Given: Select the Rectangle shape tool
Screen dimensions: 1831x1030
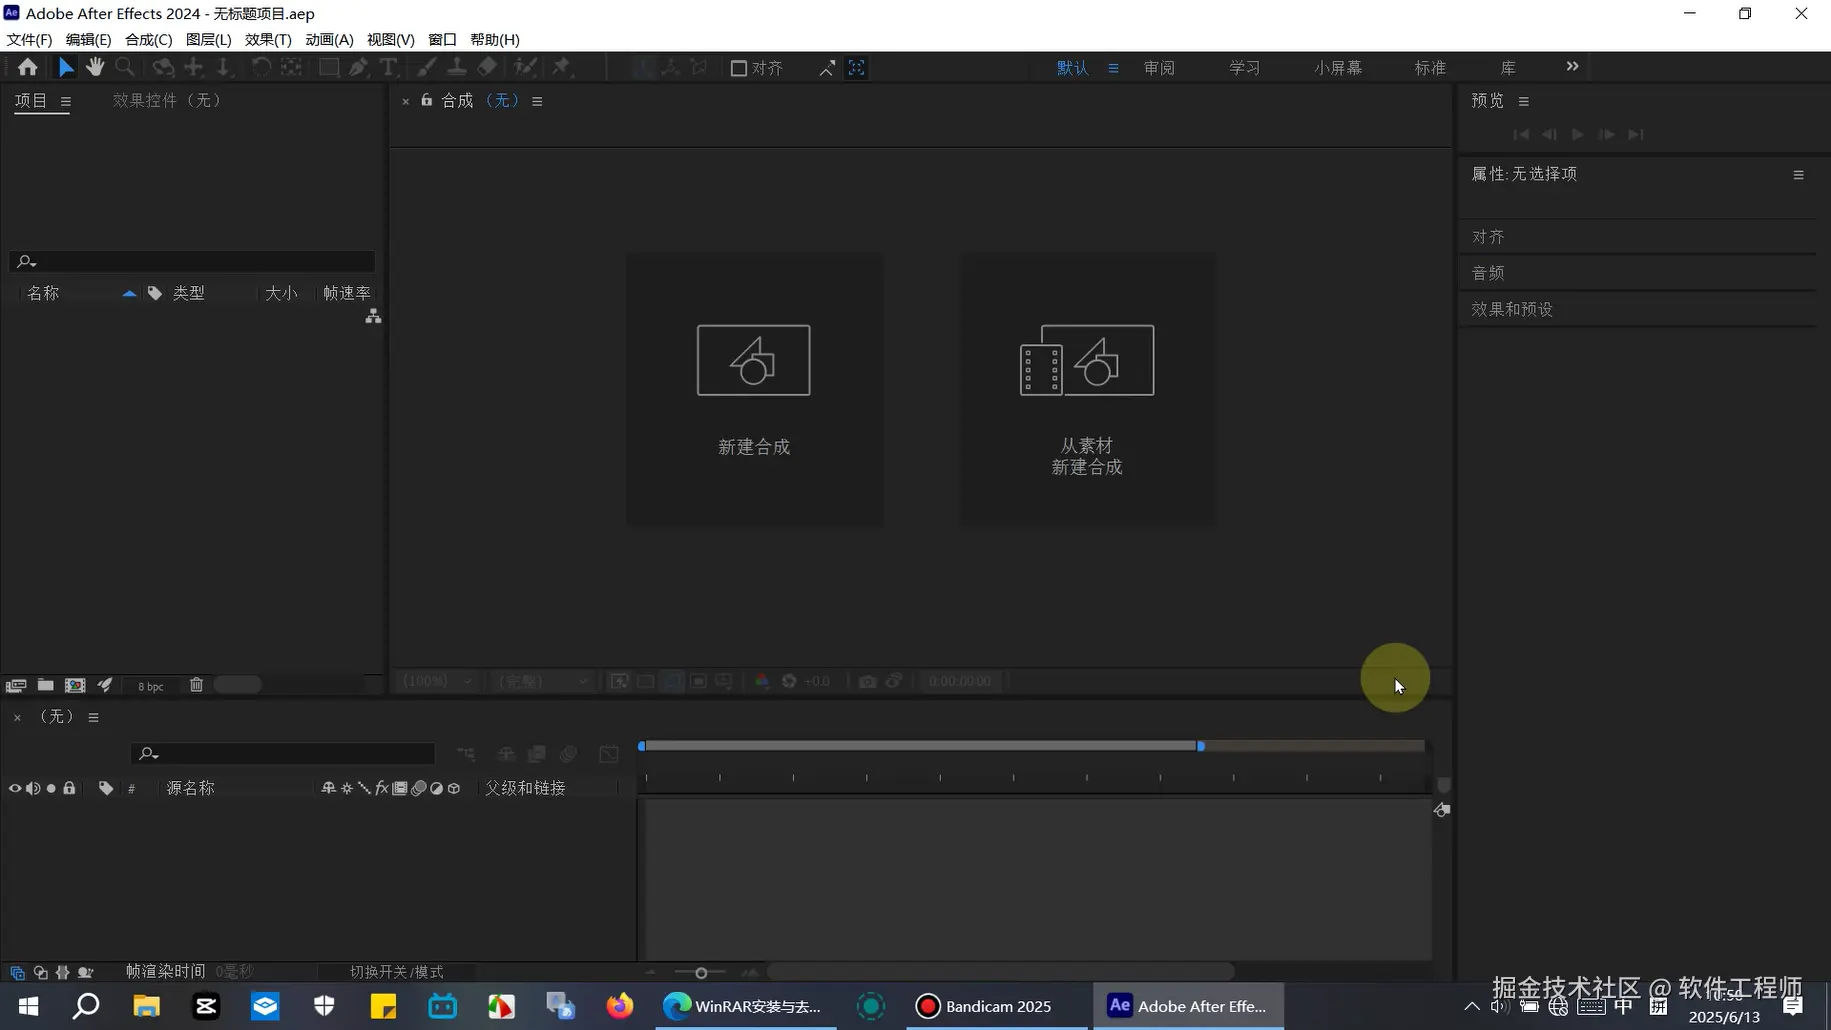Looking at the screenshot, I should click(x=328, y=67).
